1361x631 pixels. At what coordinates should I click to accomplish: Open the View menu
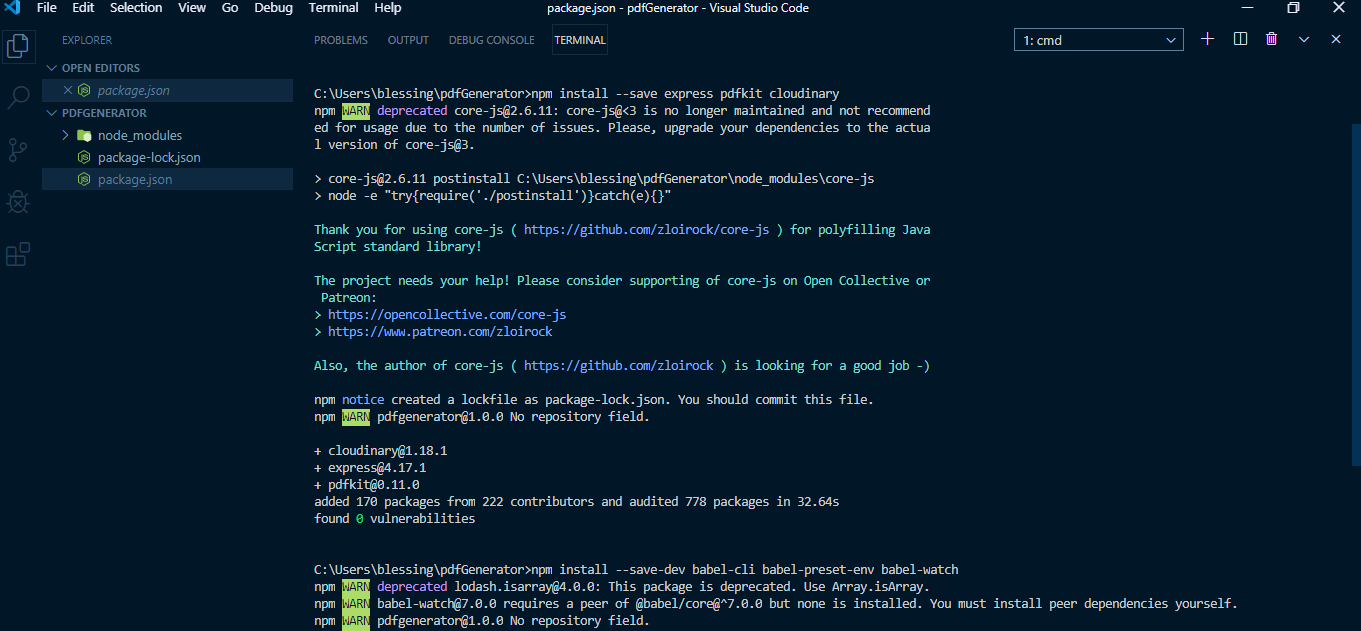(192, 8)
